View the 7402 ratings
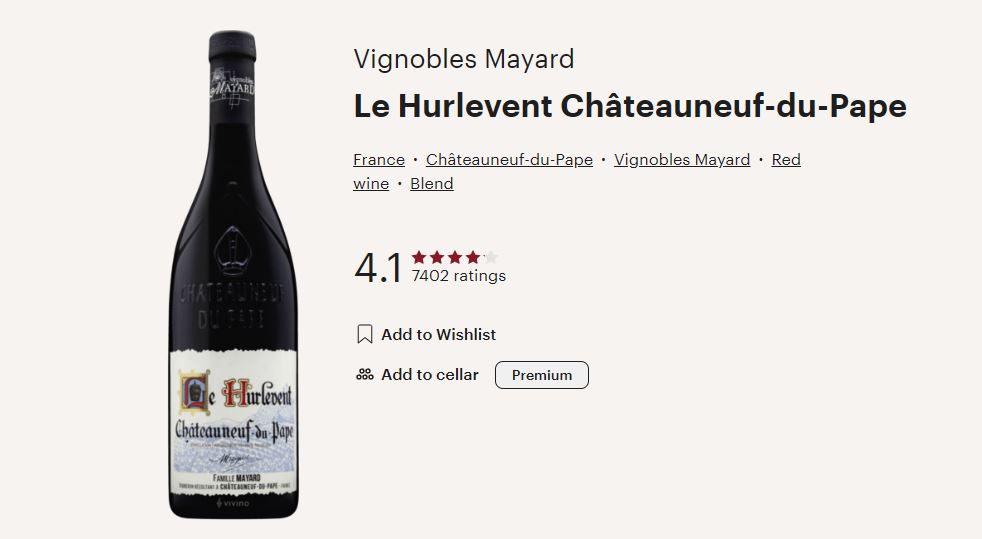 459,276
